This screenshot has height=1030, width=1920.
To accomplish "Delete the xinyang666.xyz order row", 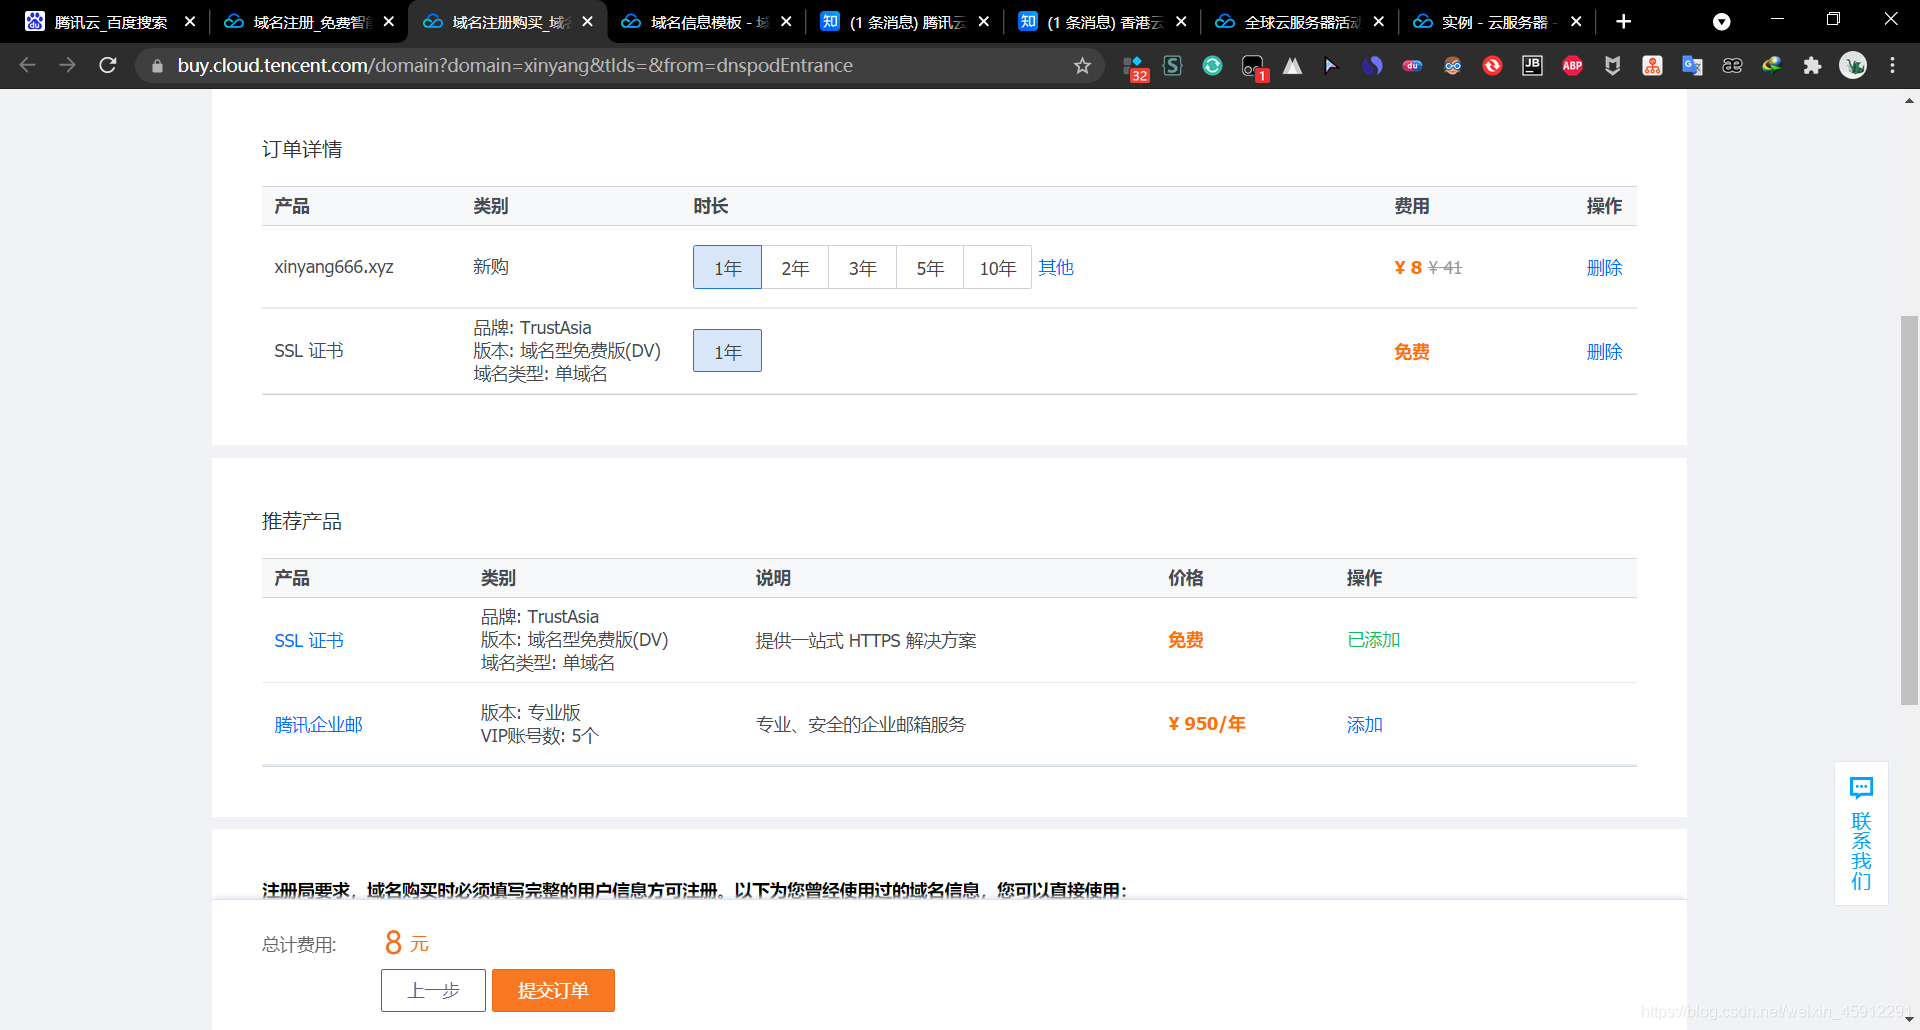I will point(1604,268).
